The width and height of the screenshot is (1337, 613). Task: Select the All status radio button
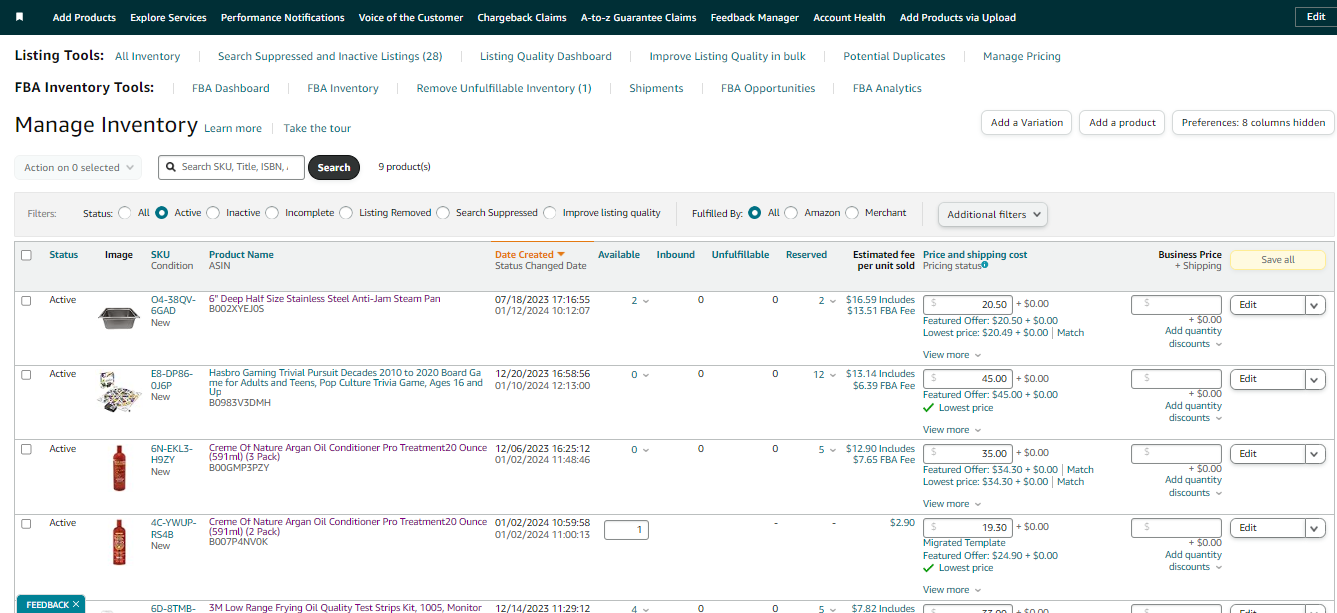[x=125, y=213]
